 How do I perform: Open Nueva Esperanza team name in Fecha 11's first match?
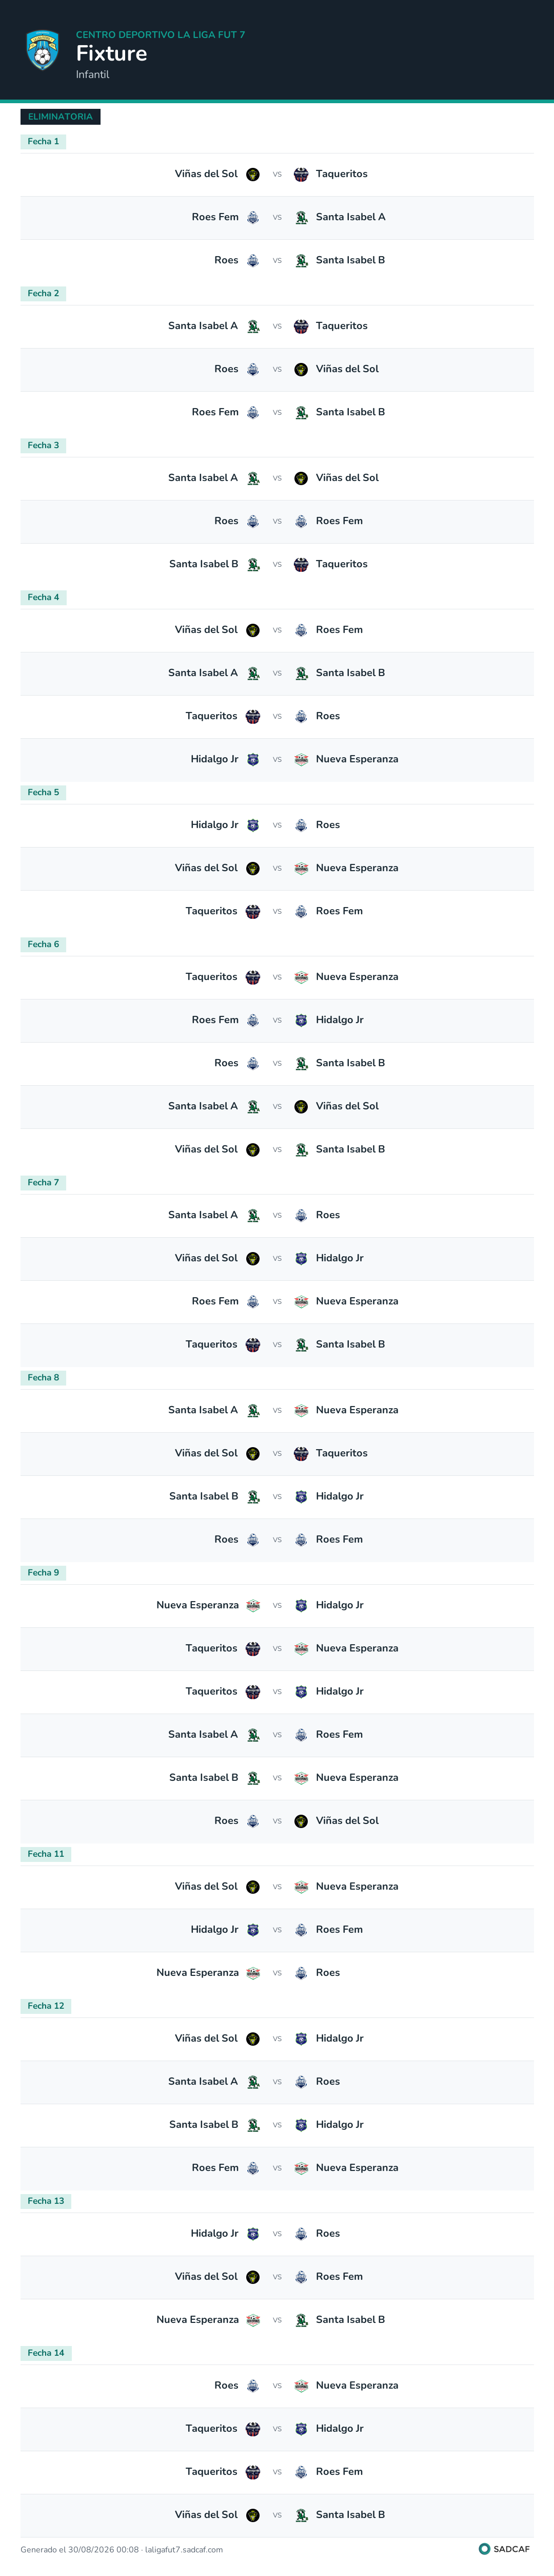(x=357, y=1886)
